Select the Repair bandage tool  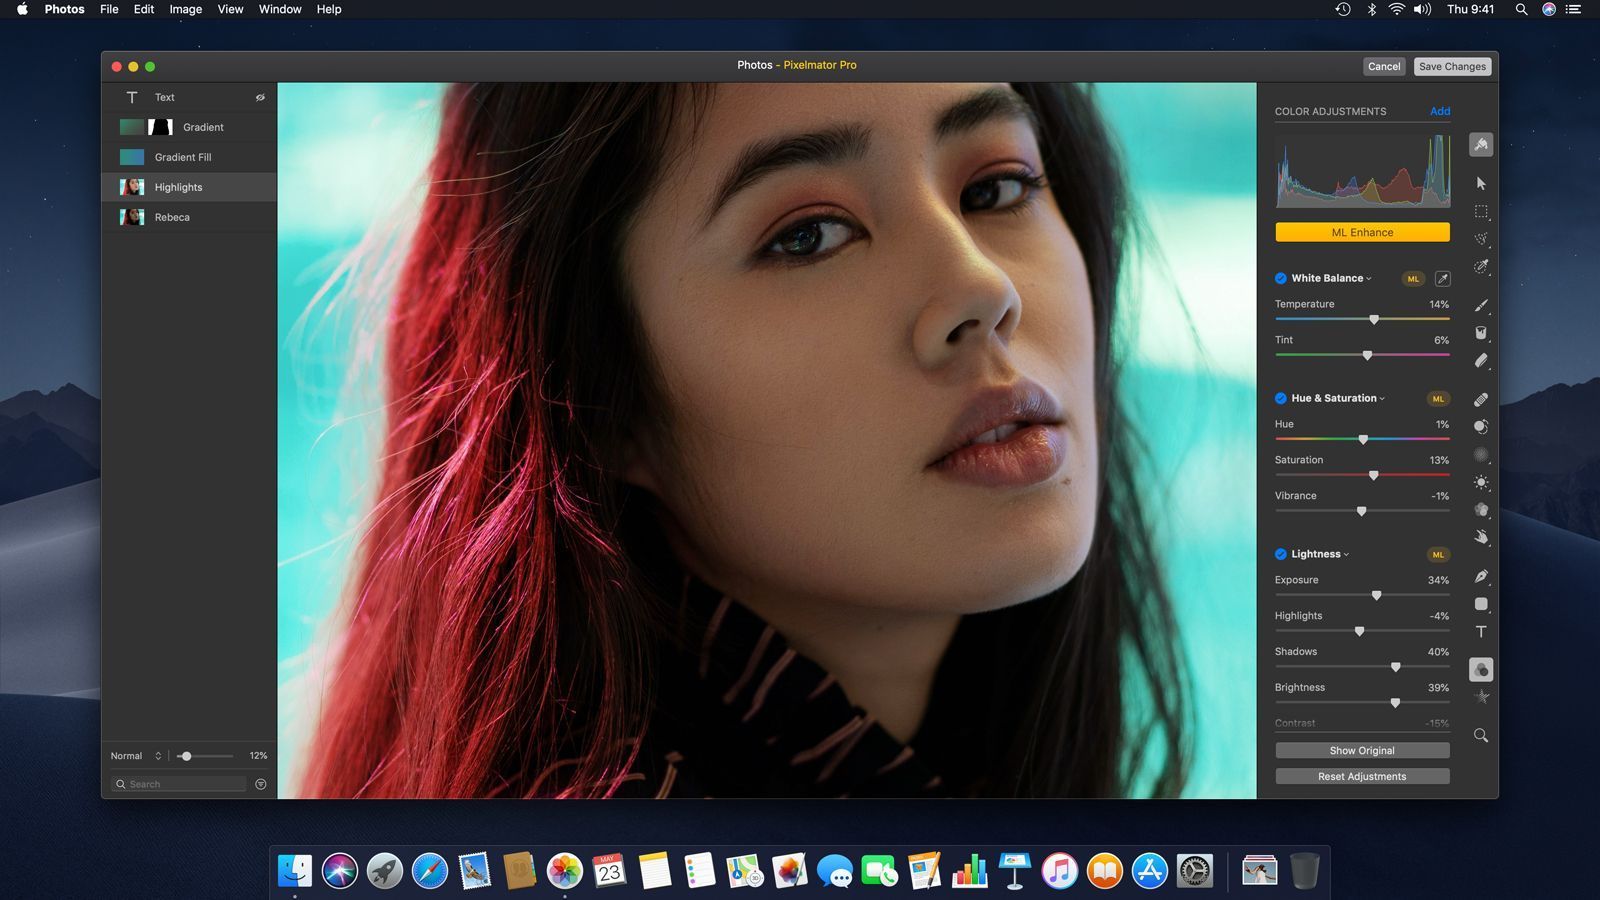[x=1481, y=399]
